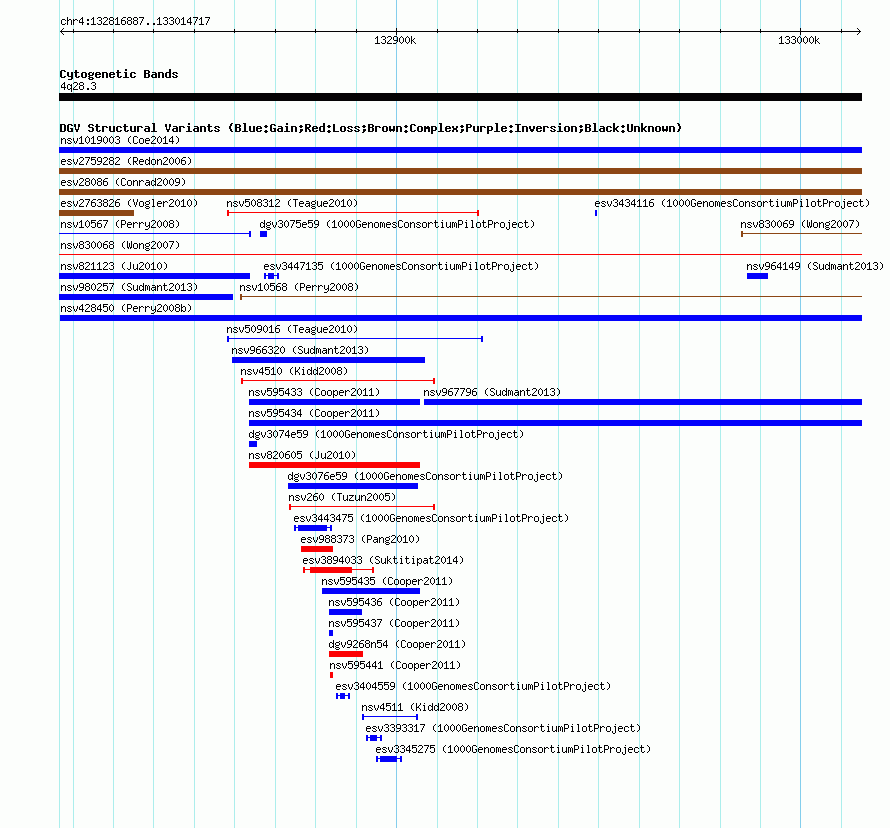
Task: Select nsv595436 (Cooper2011) label
Action: tap(394, 602)
